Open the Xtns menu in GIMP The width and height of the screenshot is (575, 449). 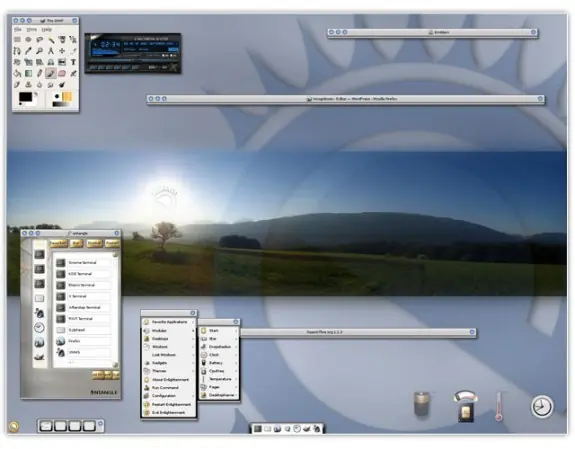(32, 29)
